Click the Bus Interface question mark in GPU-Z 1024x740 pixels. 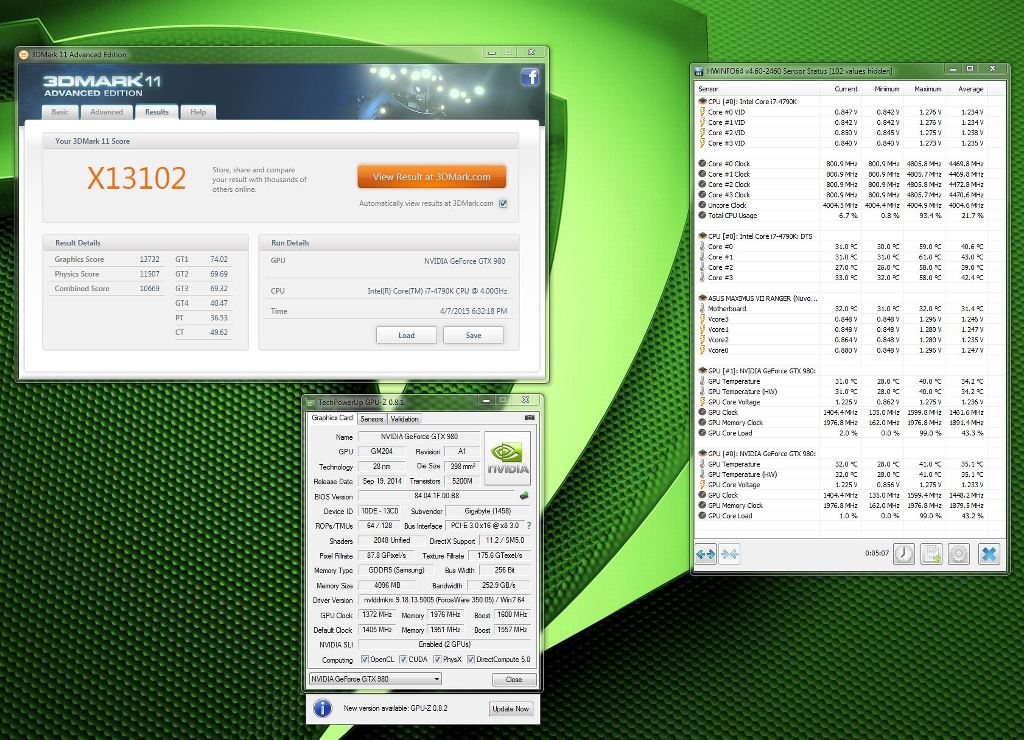coord(528,525)
